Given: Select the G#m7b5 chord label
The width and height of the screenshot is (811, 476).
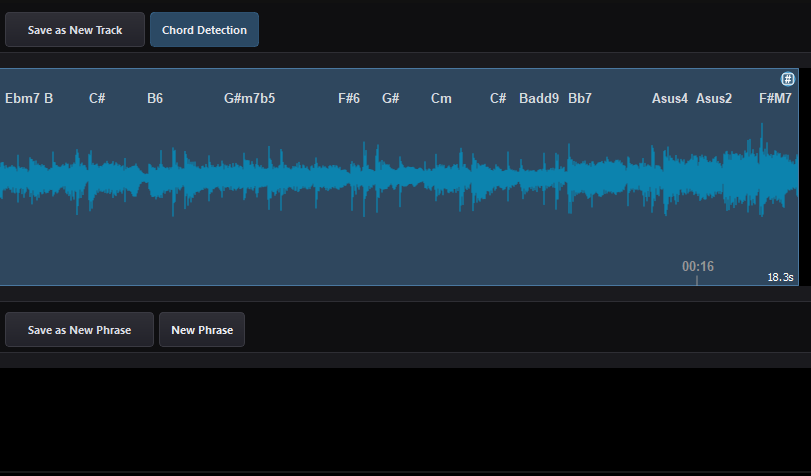Looking at the screenshot, I should [x=249, y=98].
